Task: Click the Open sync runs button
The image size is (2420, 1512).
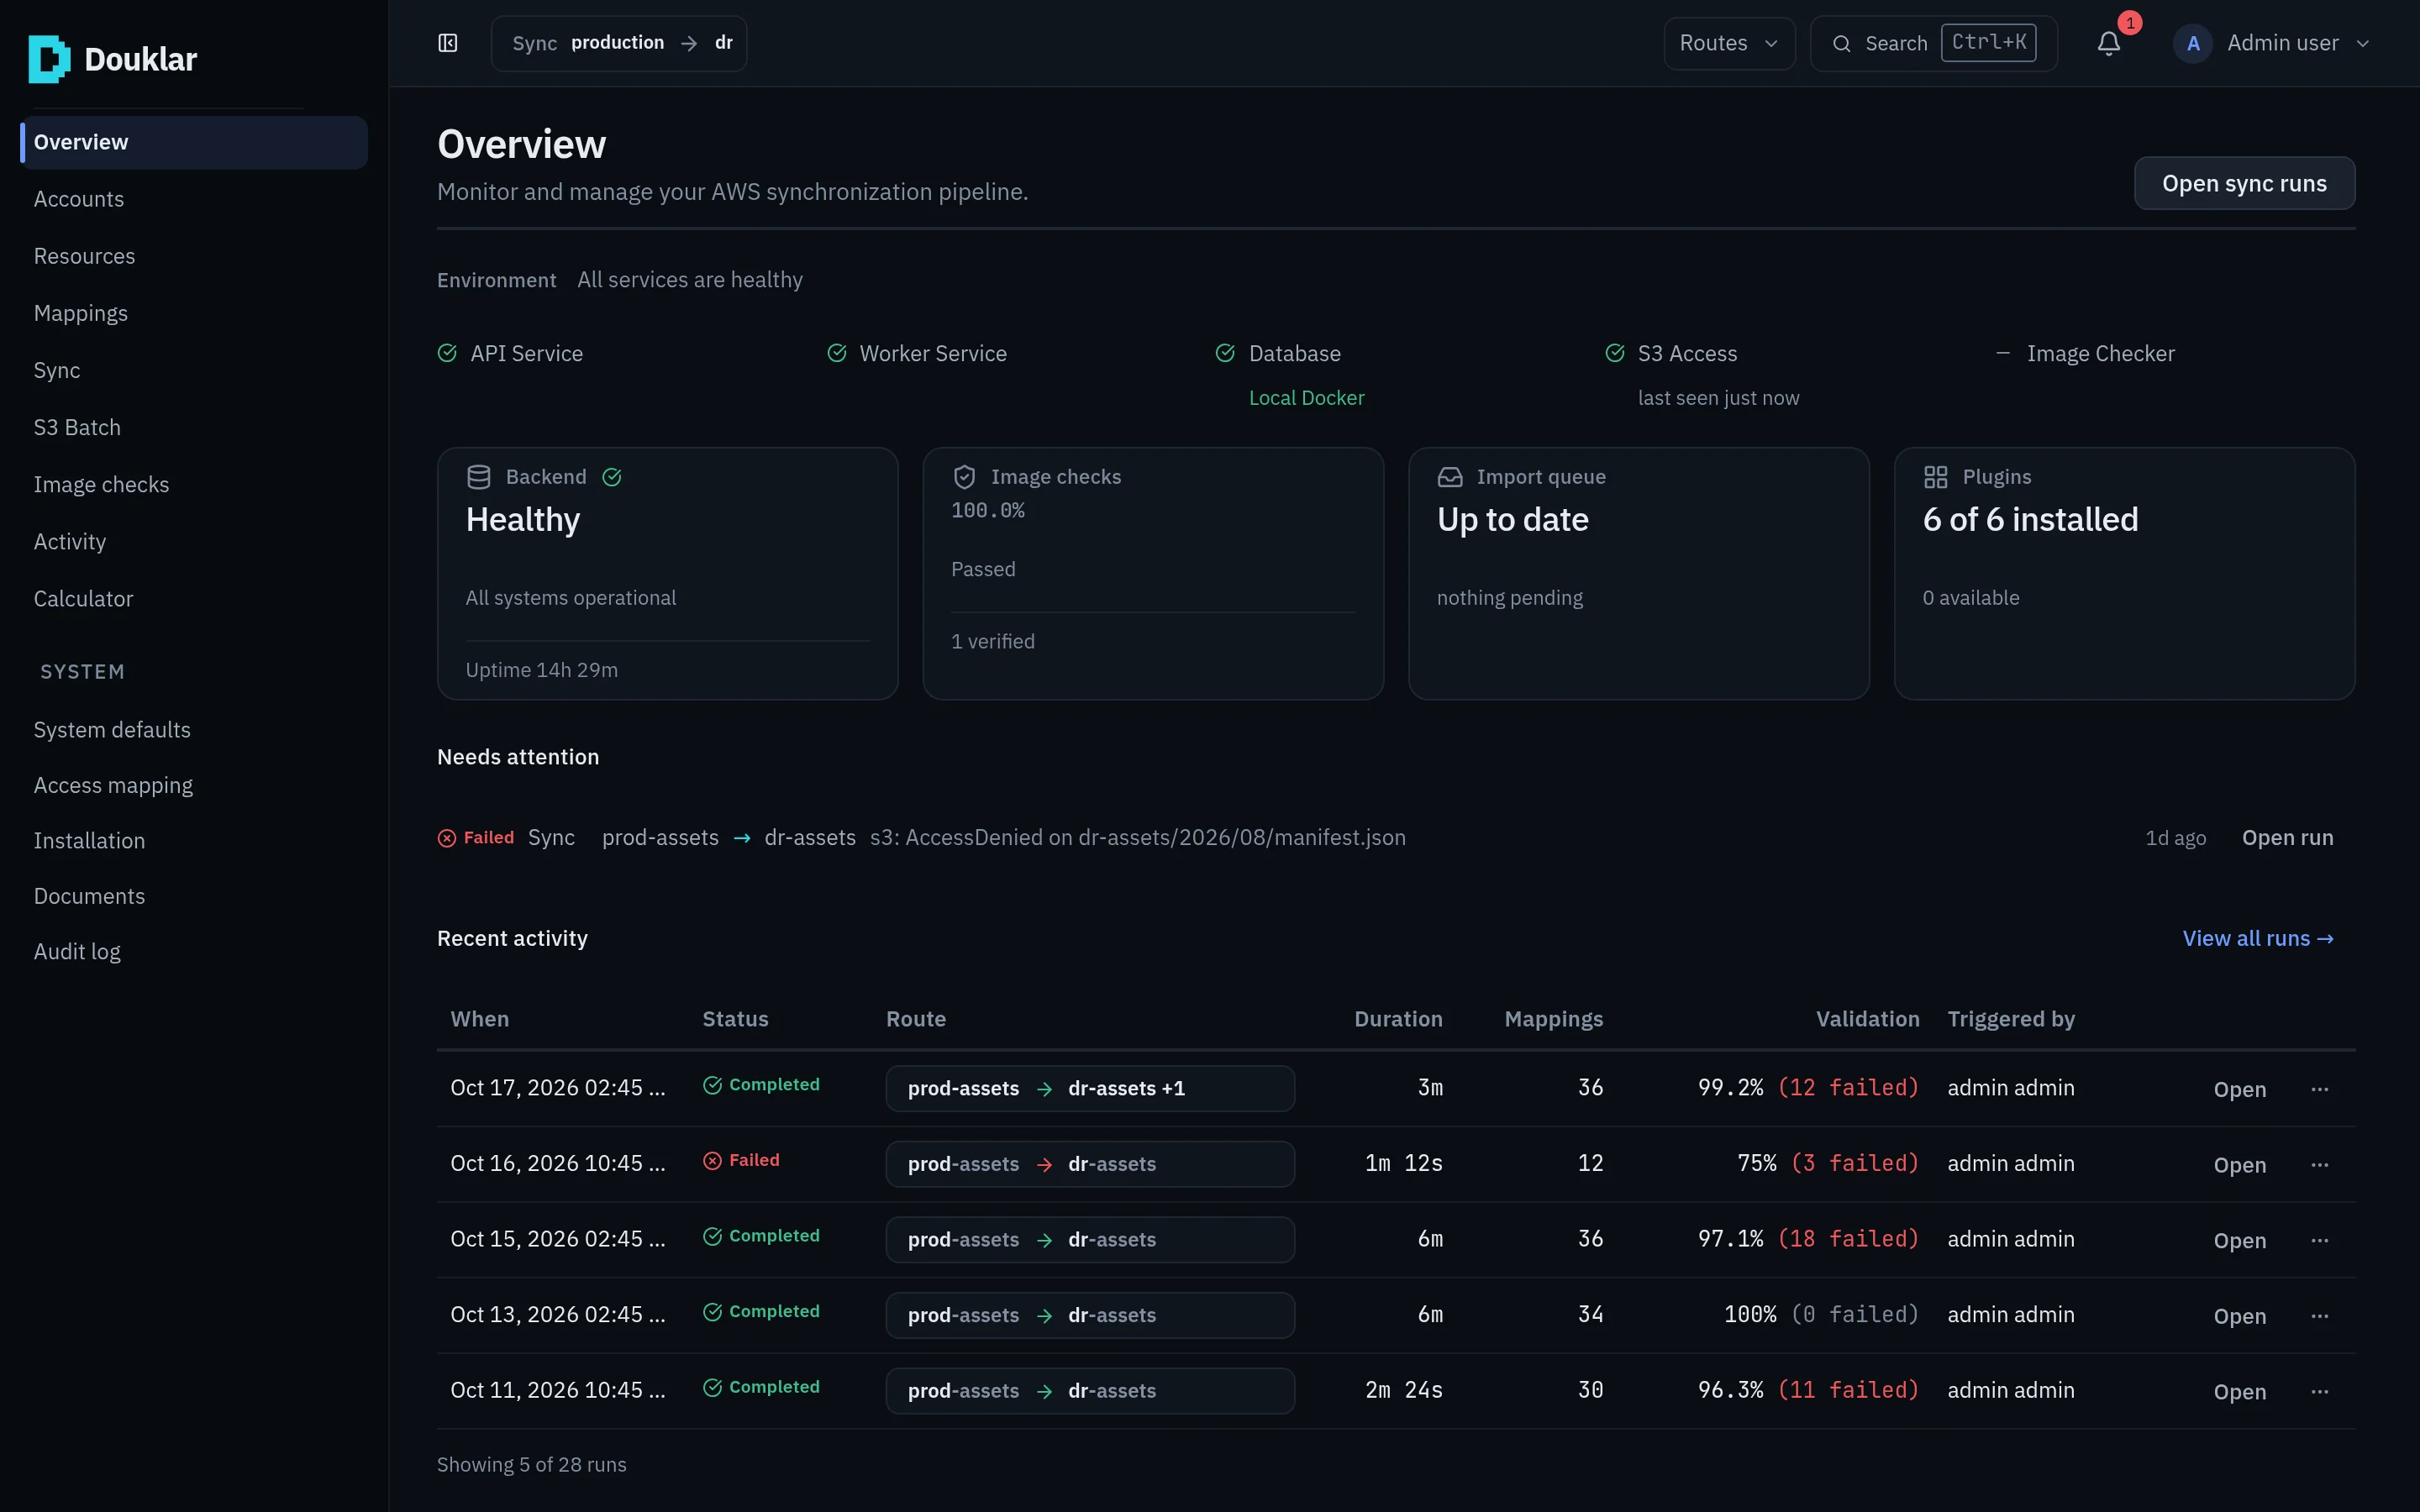Action: (2244, 183)
